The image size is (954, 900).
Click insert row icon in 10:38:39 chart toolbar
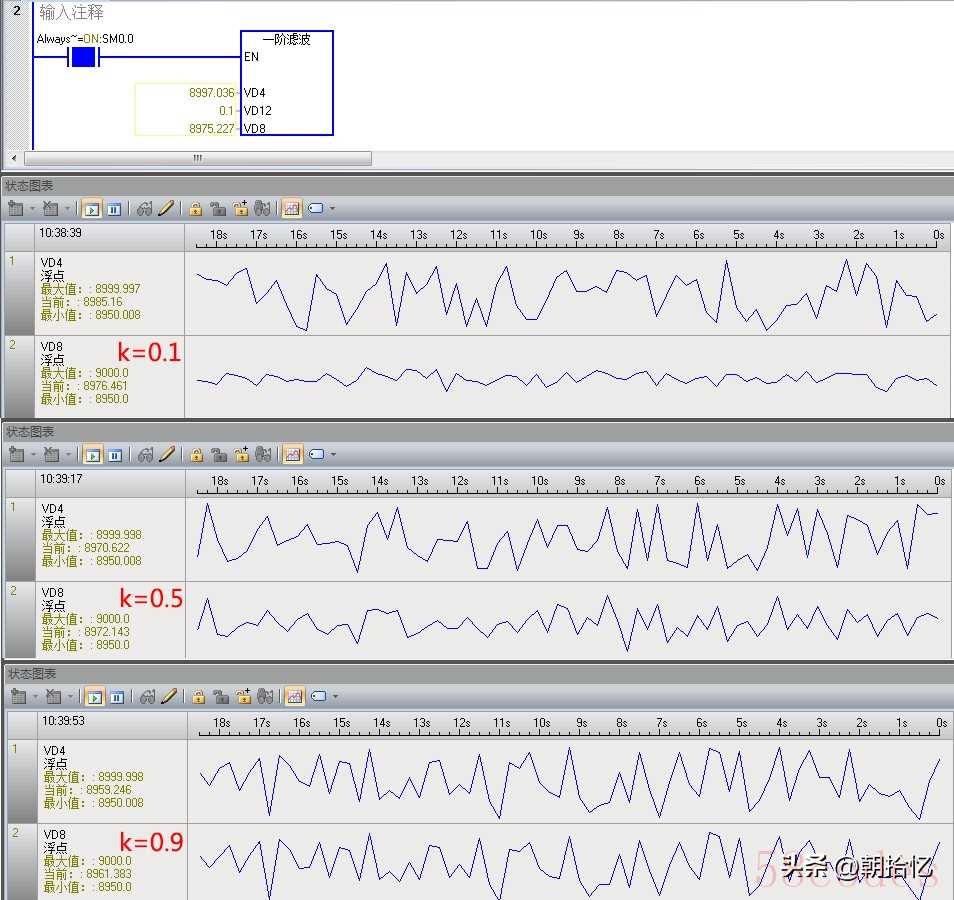click(x=16, y=209)
